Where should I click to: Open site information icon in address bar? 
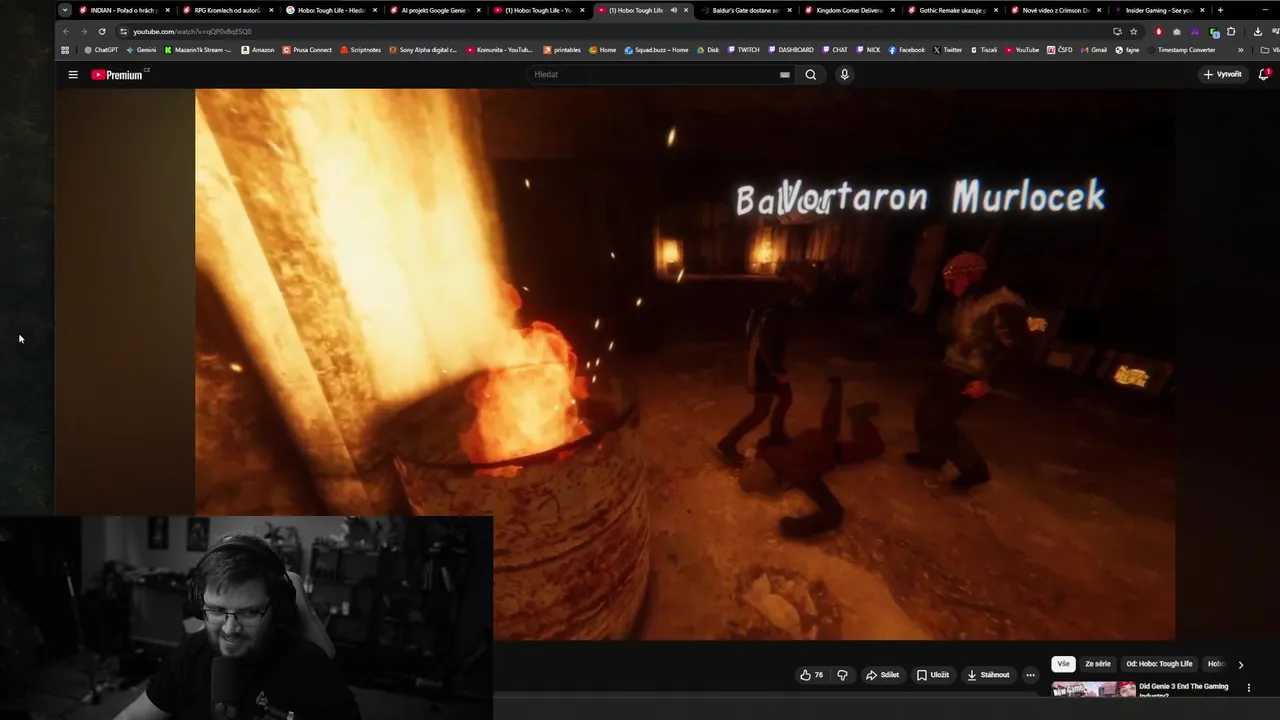point(123,32)
